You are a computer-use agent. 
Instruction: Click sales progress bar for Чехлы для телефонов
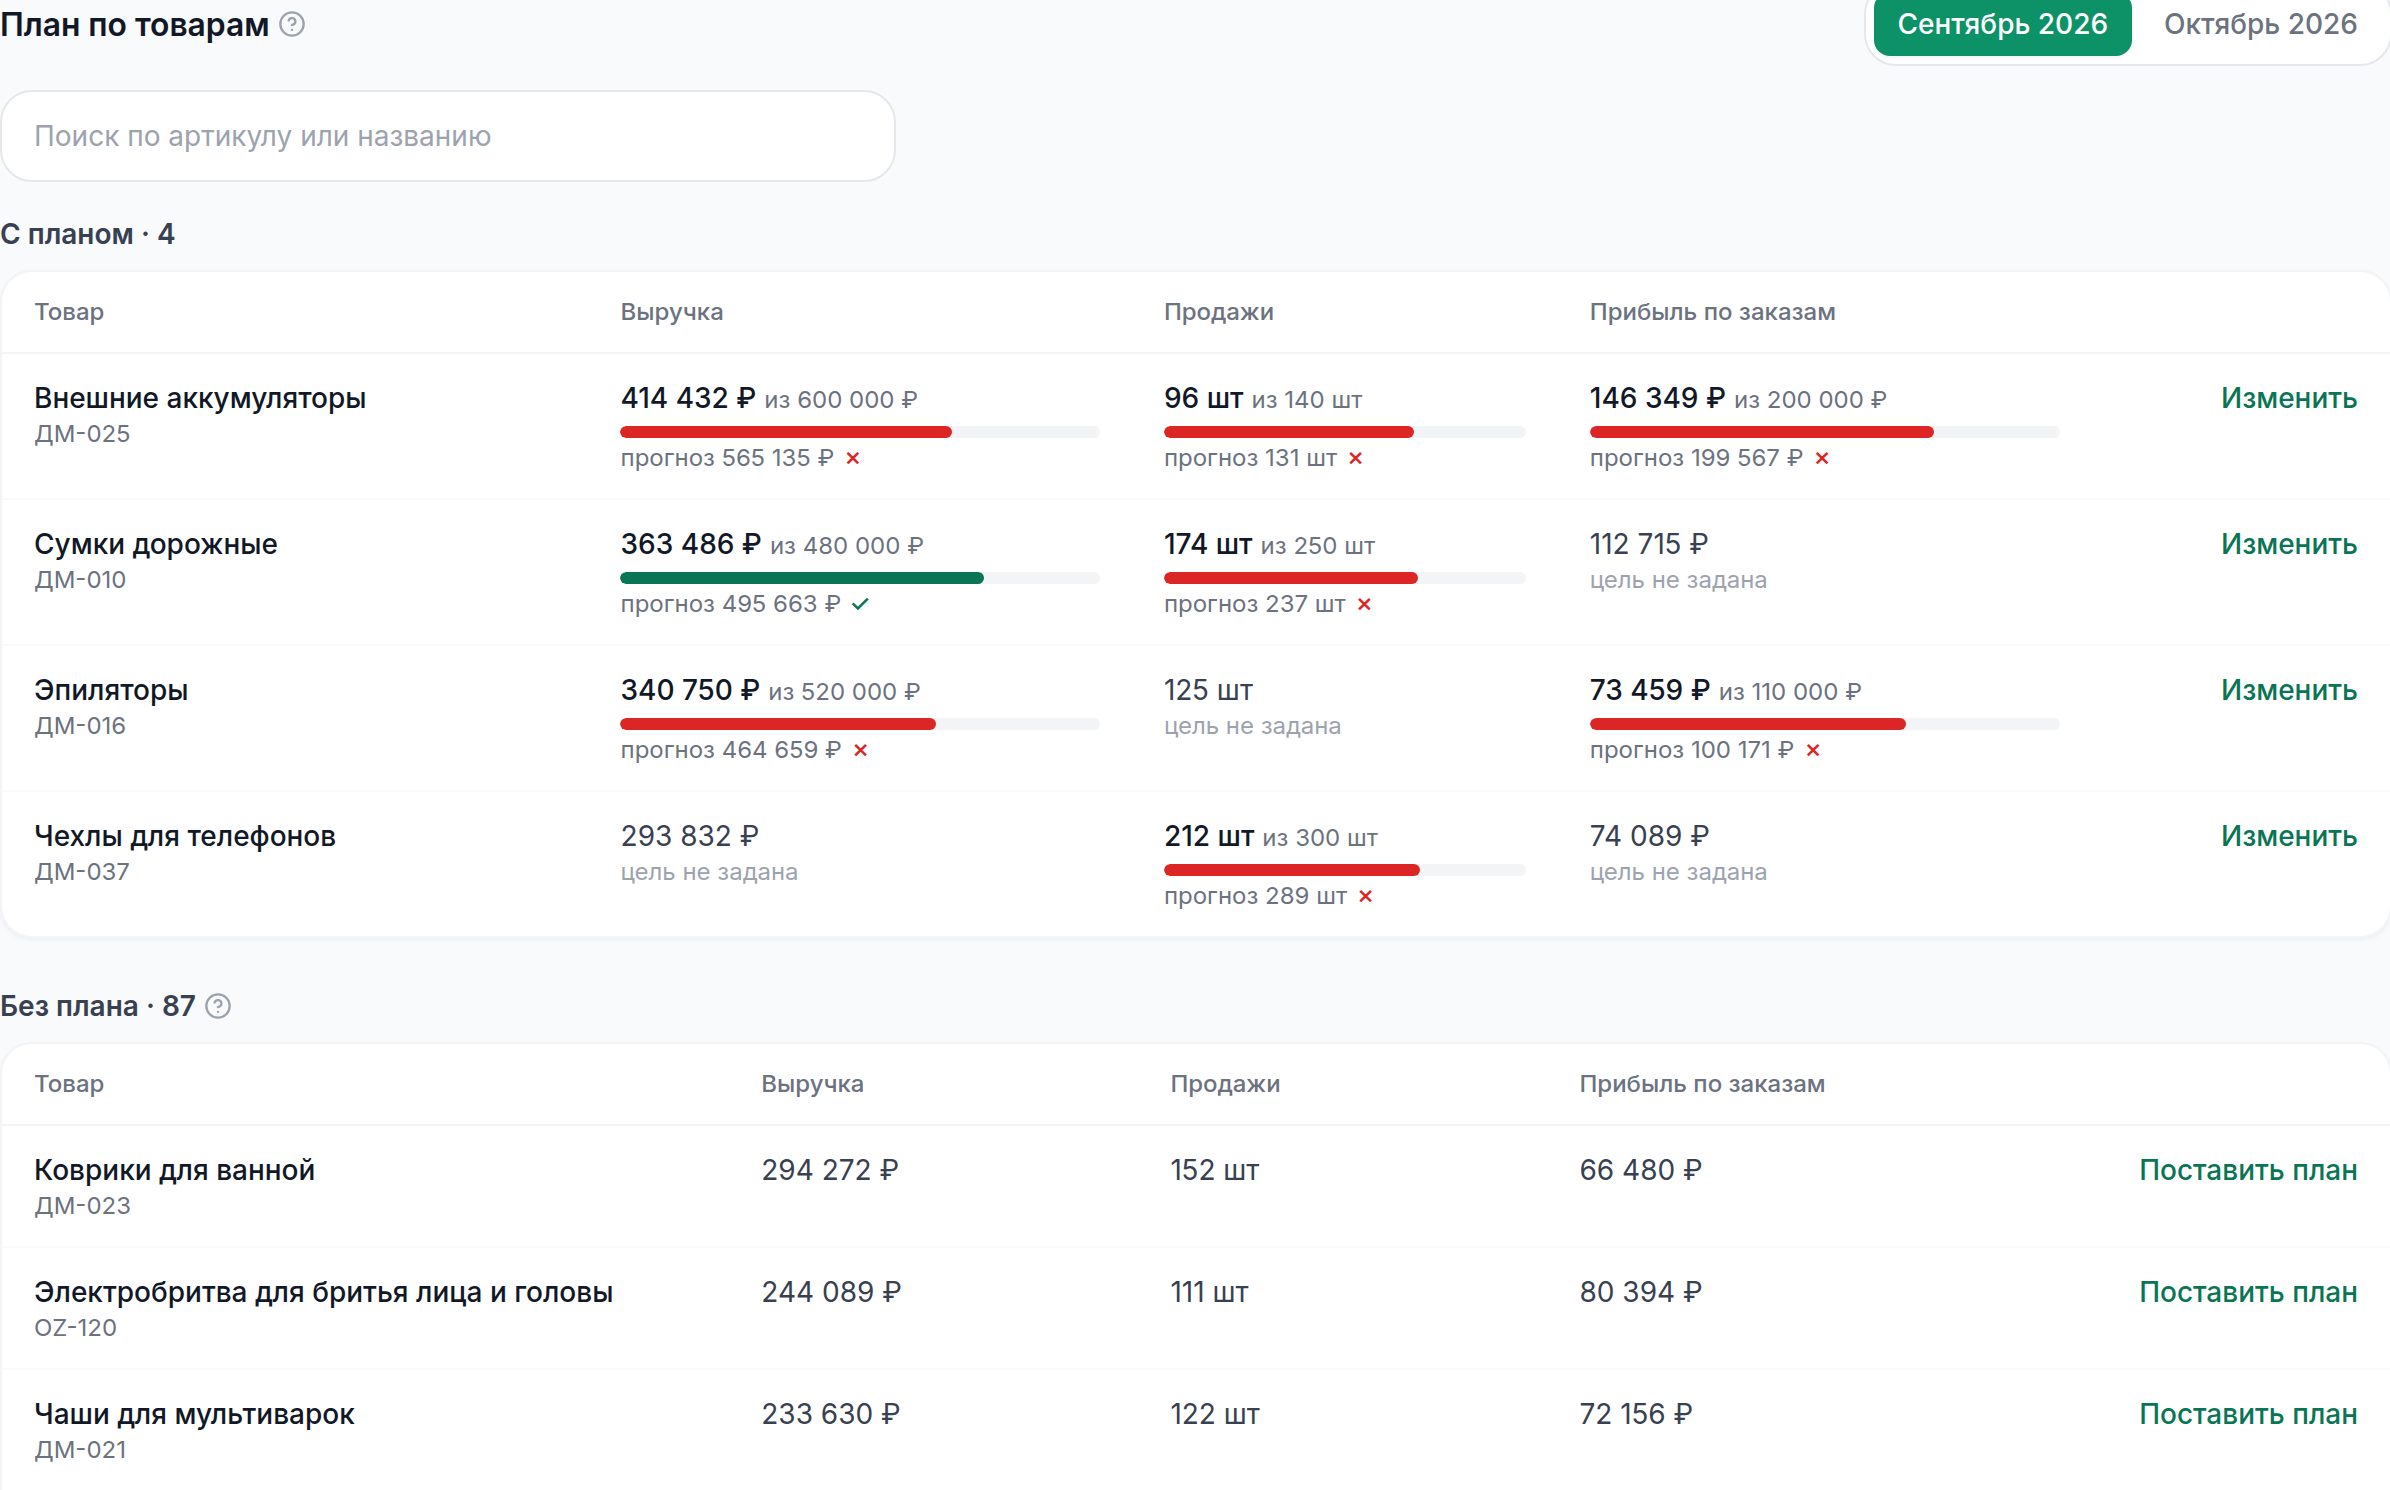point(1345,870)
